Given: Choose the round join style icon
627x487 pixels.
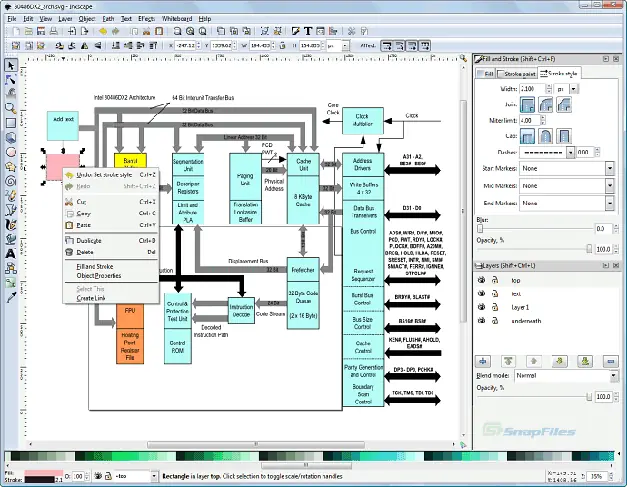Looking at the screenshot, I should pyautogui.click(x=546, y=105).
